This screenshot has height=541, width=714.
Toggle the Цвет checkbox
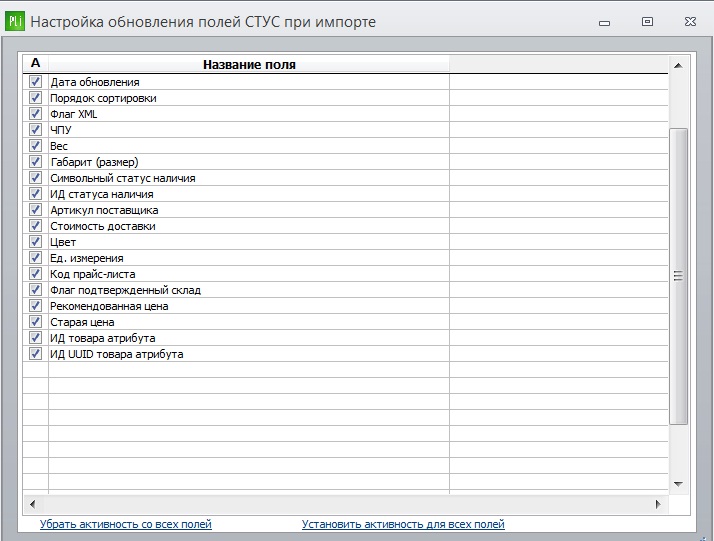pyautogui.click(x=35, y=241)
